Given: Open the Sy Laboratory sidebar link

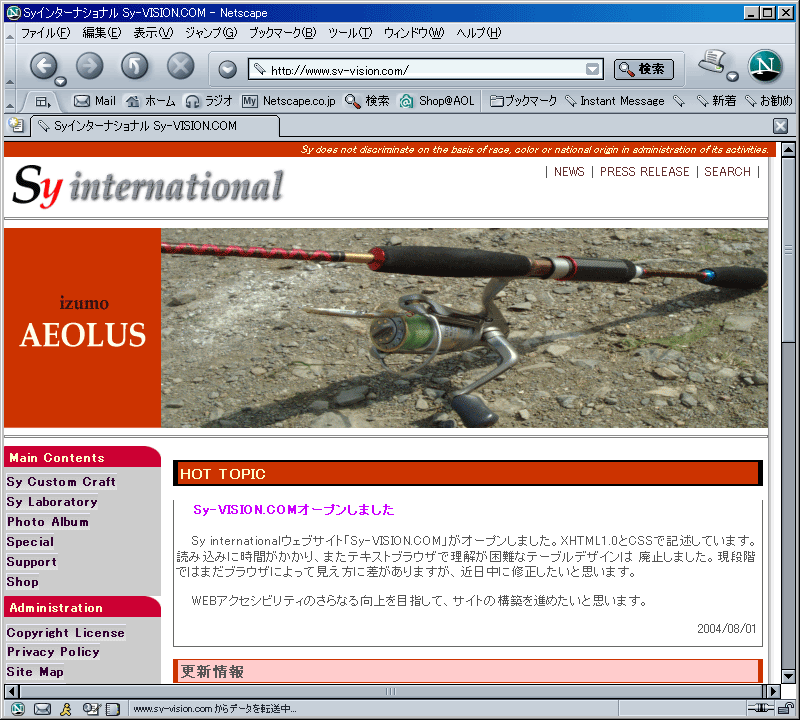Looking at the screenshot, I should click(x=52, y=502).
